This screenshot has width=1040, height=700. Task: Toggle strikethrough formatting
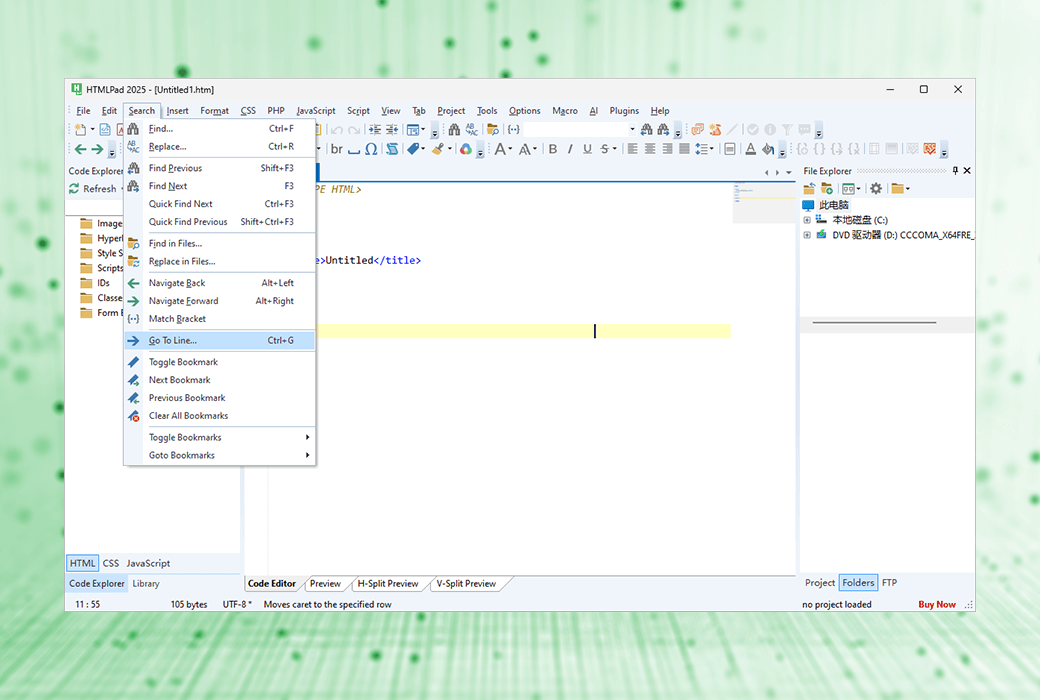tap(604, 149)
